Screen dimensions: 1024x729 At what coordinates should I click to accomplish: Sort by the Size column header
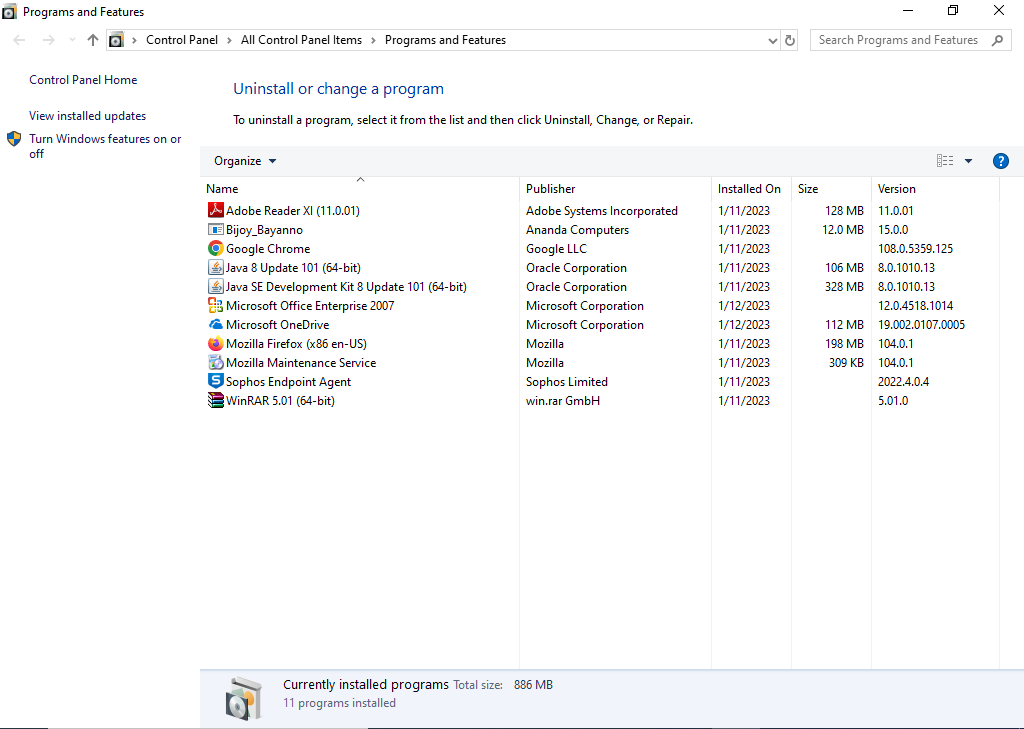coord(831,189)
